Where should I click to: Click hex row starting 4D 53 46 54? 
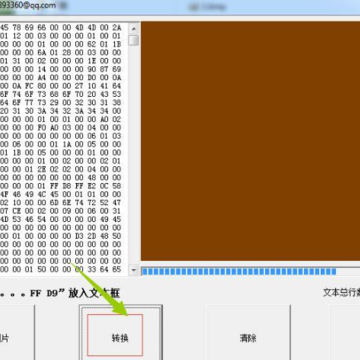coord(60,219)
